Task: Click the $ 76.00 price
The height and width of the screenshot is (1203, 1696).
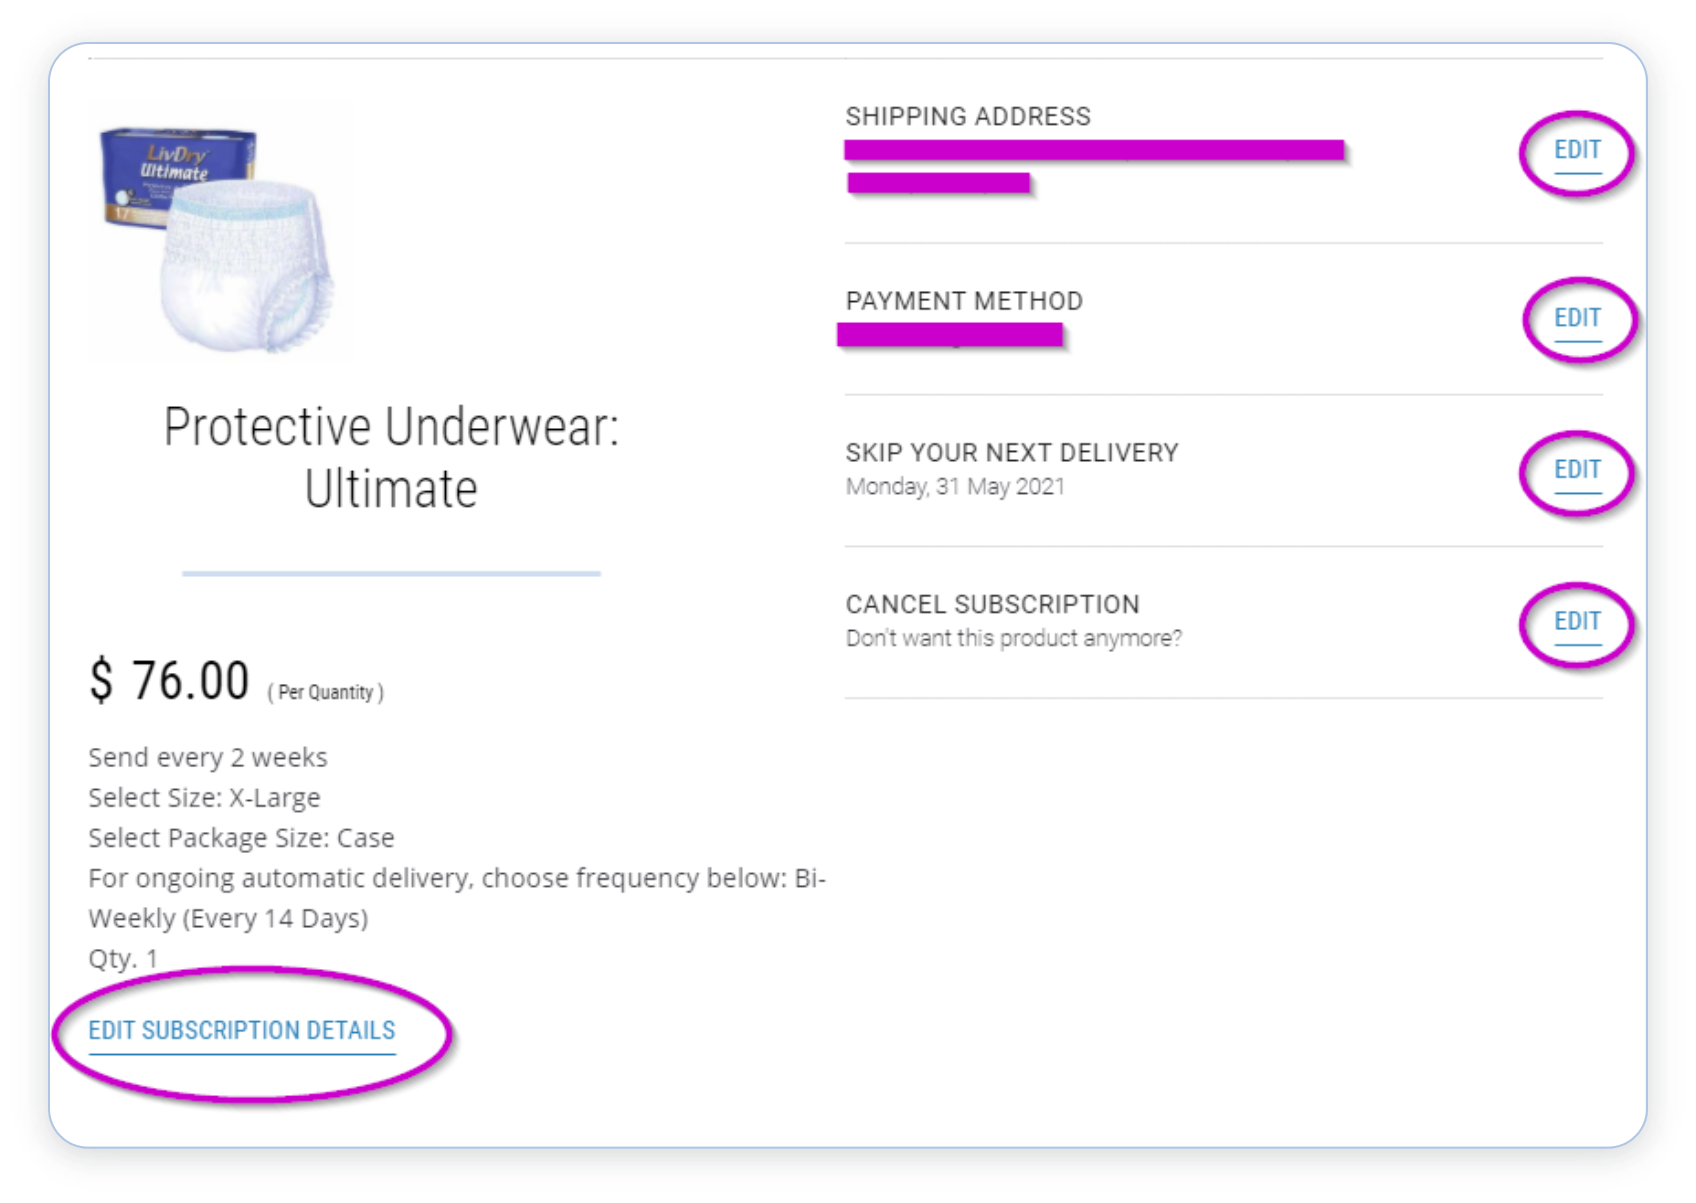Action: pyautogui.click(x=169, y=682)
